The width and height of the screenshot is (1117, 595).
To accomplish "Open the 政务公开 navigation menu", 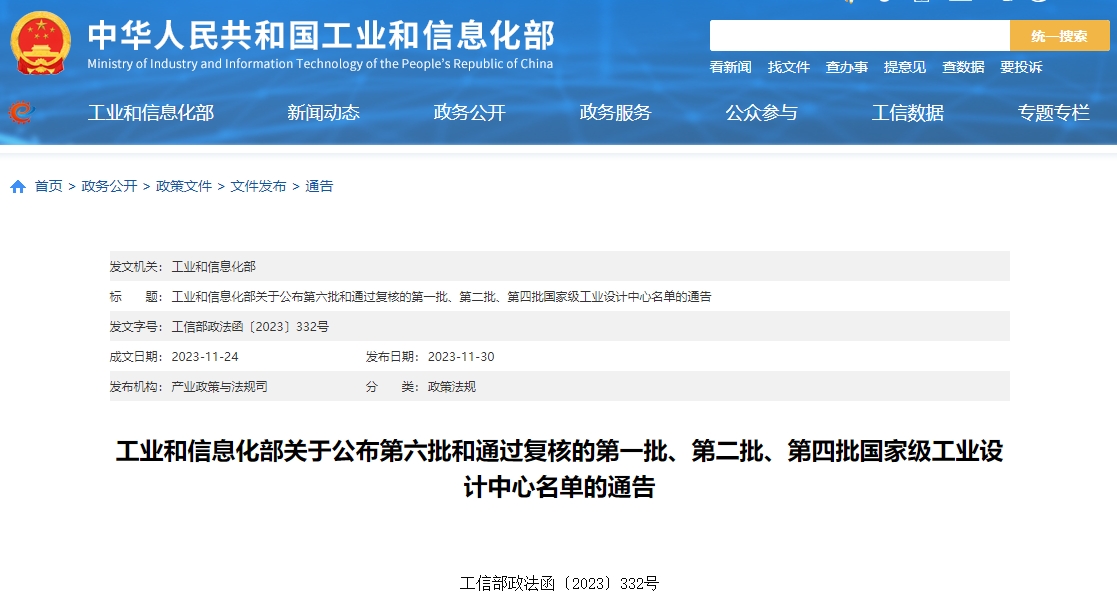I will pyautogui.click(x=469, y=113).
